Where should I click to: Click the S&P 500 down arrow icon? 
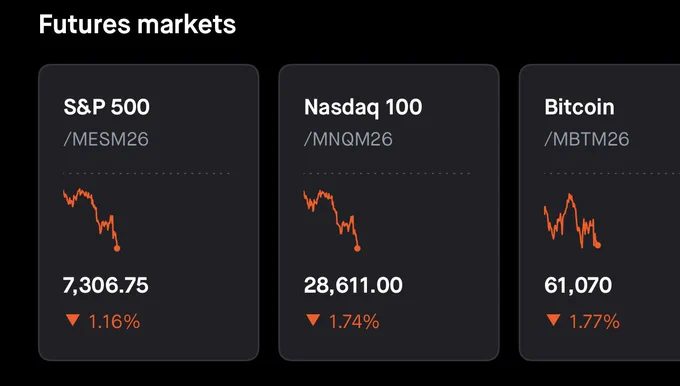coord(73,321)
